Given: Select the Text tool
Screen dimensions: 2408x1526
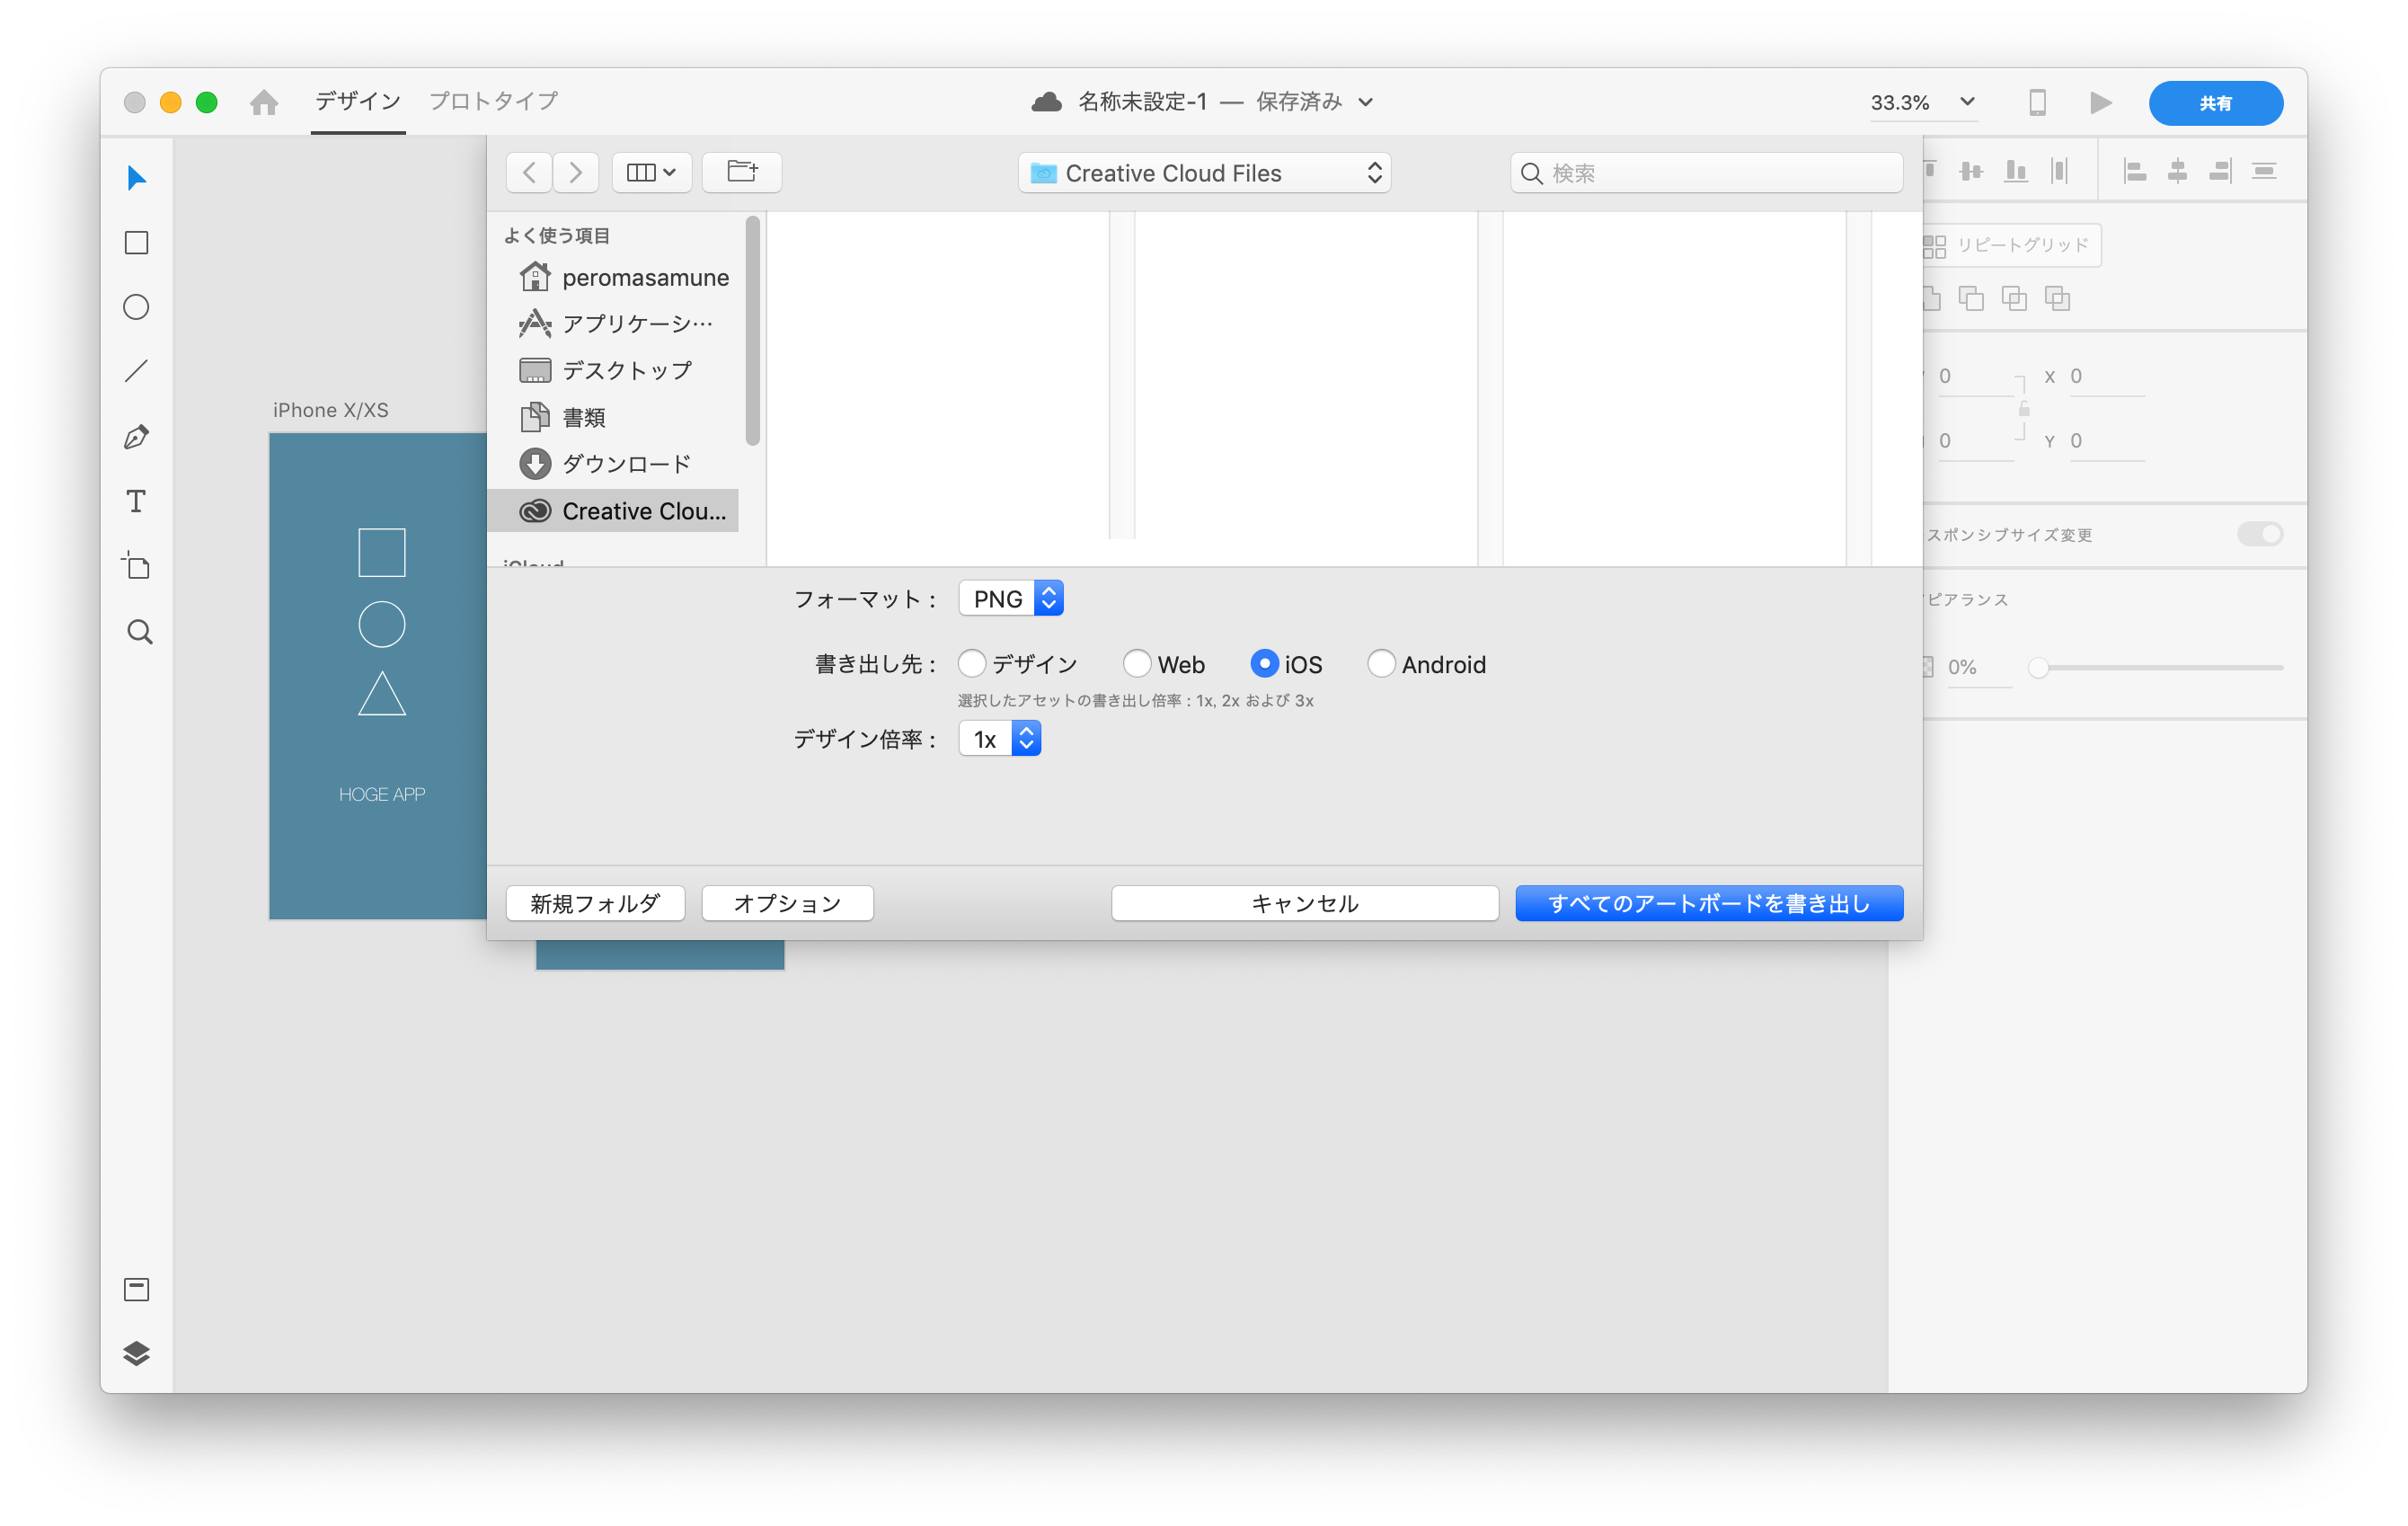Looking at the screenshot, I should point(136,501).
